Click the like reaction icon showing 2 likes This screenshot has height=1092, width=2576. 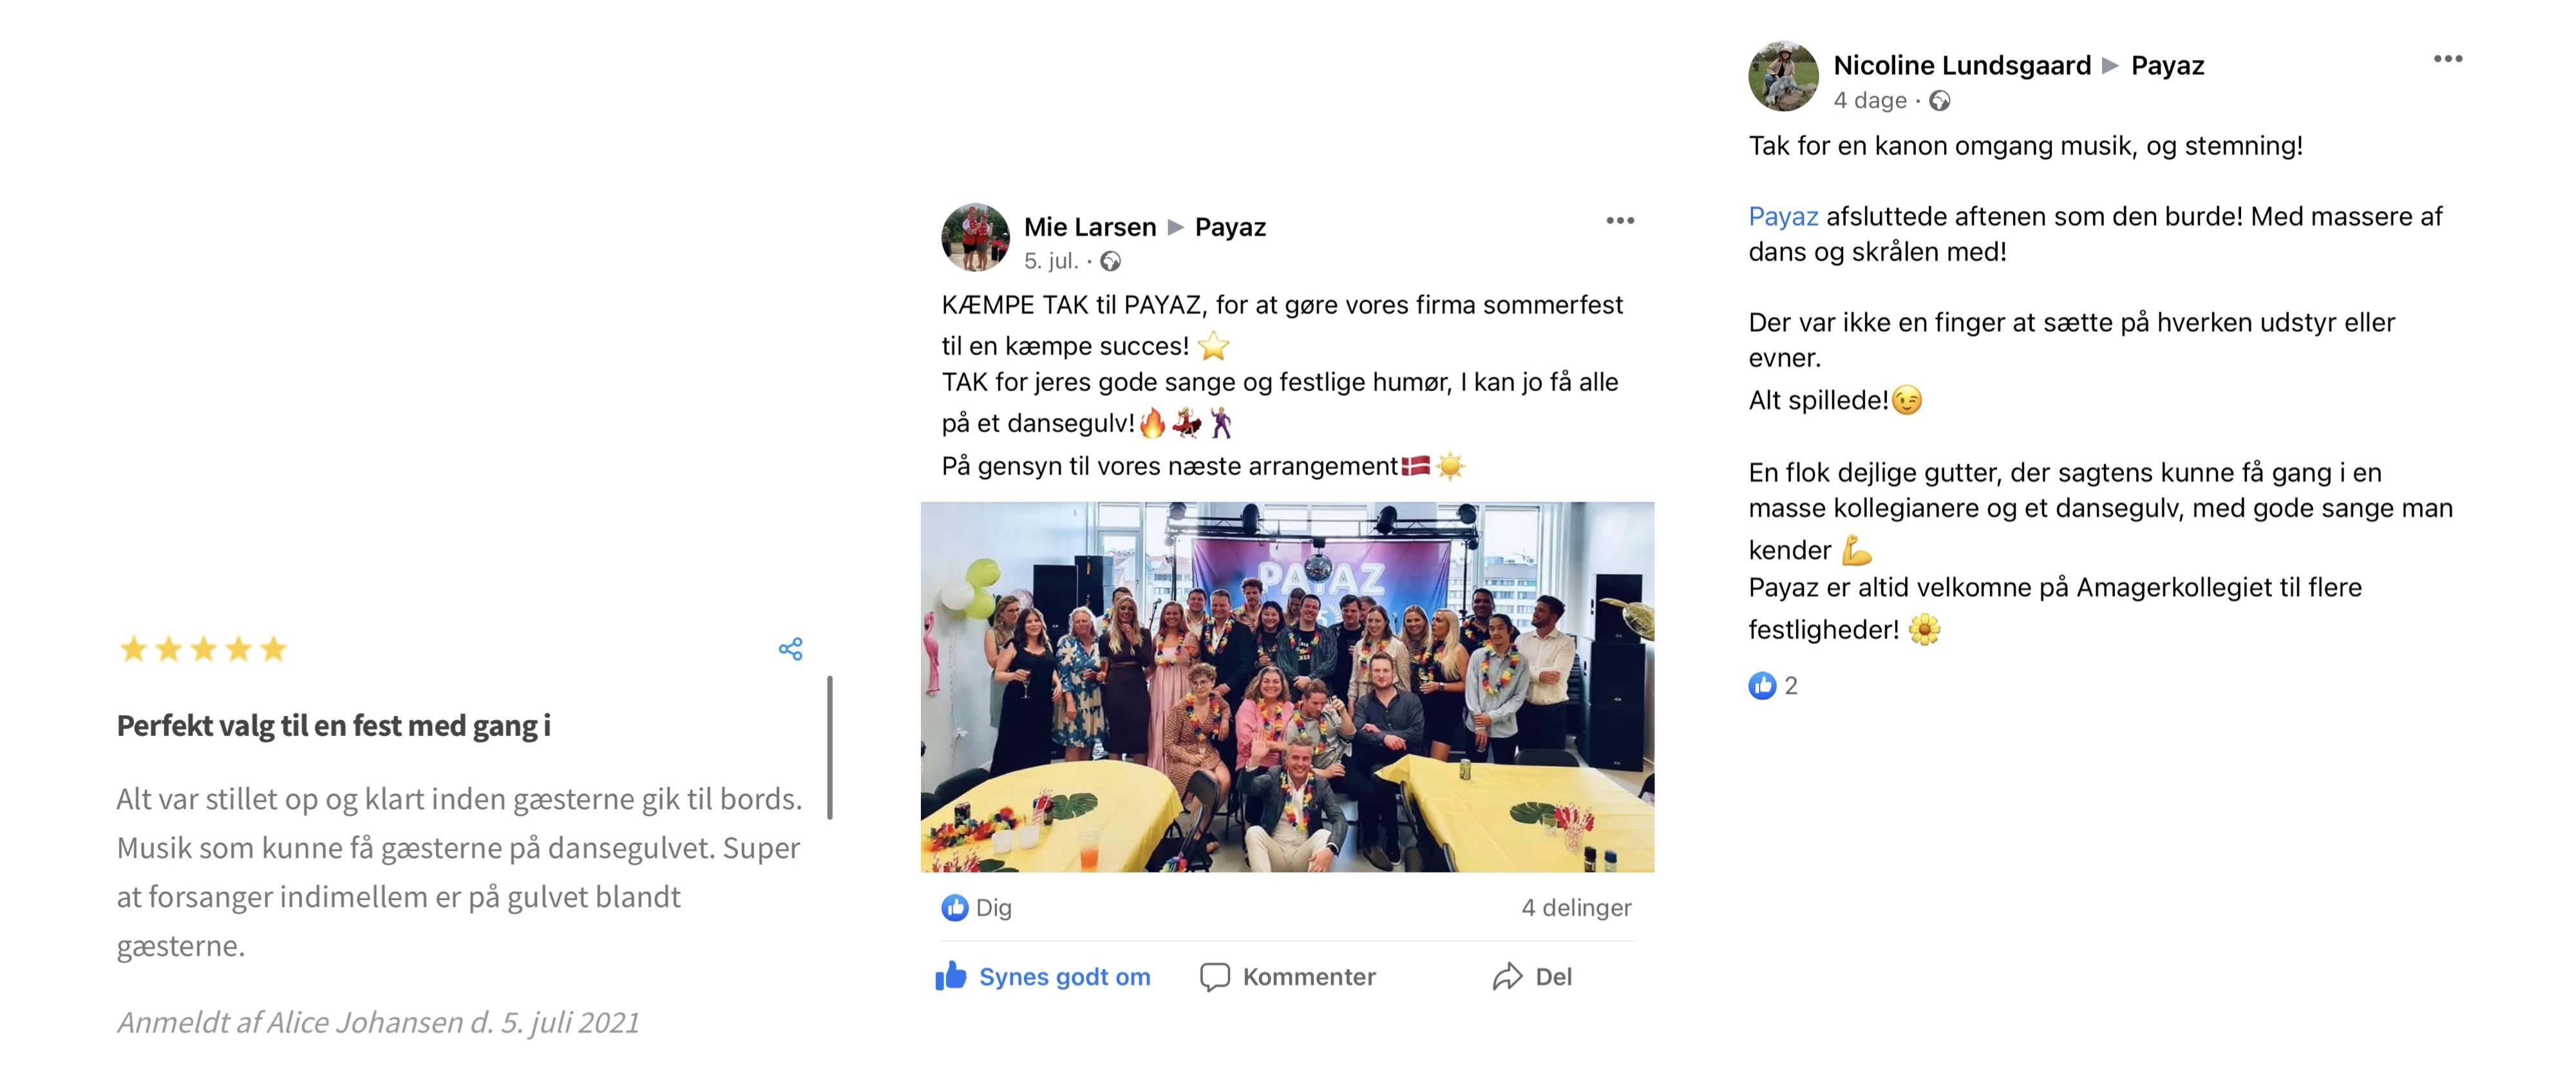pyautogui.click(x=1762, y=685)
